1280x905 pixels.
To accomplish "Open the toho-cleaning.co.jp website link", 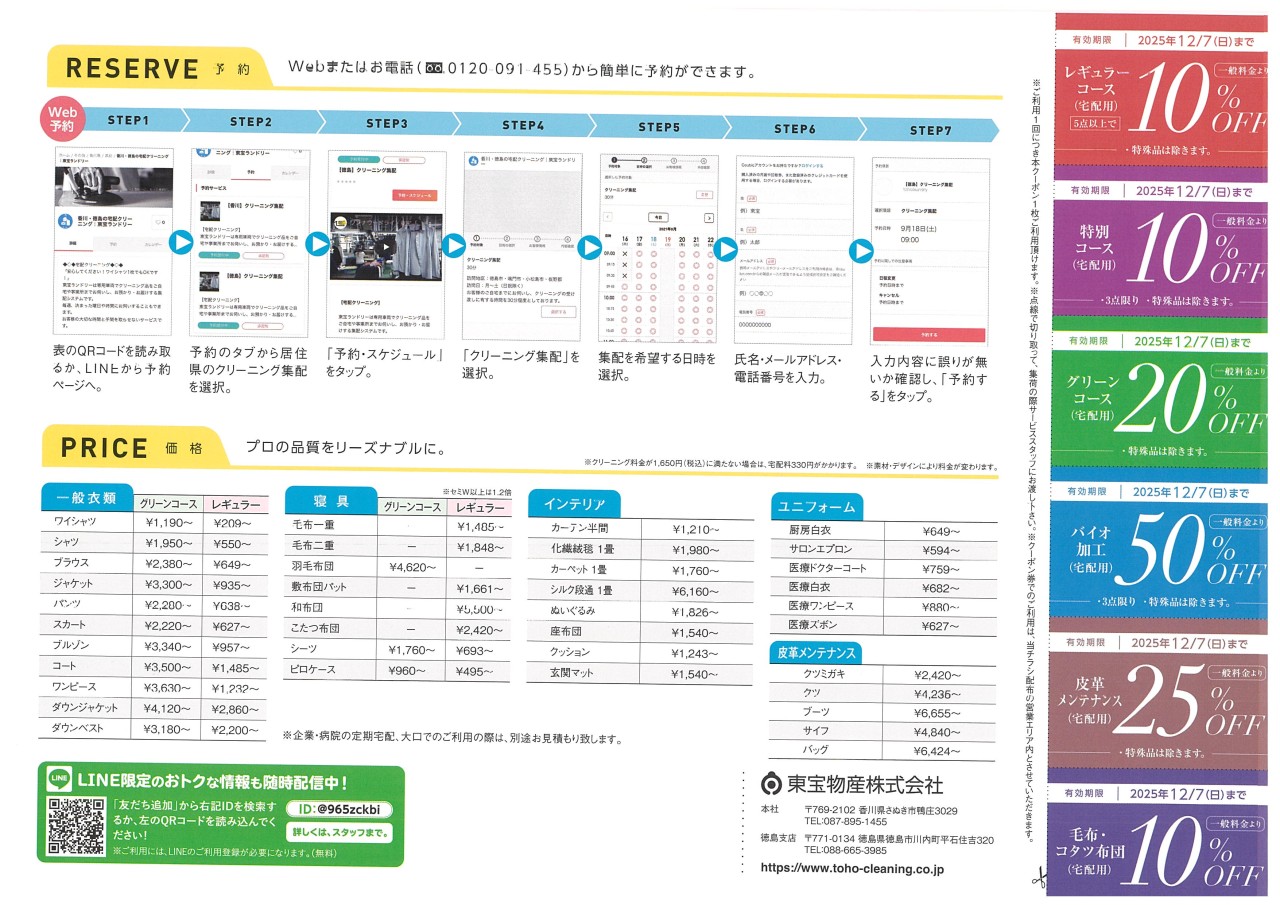I will (x=852, y=869).
